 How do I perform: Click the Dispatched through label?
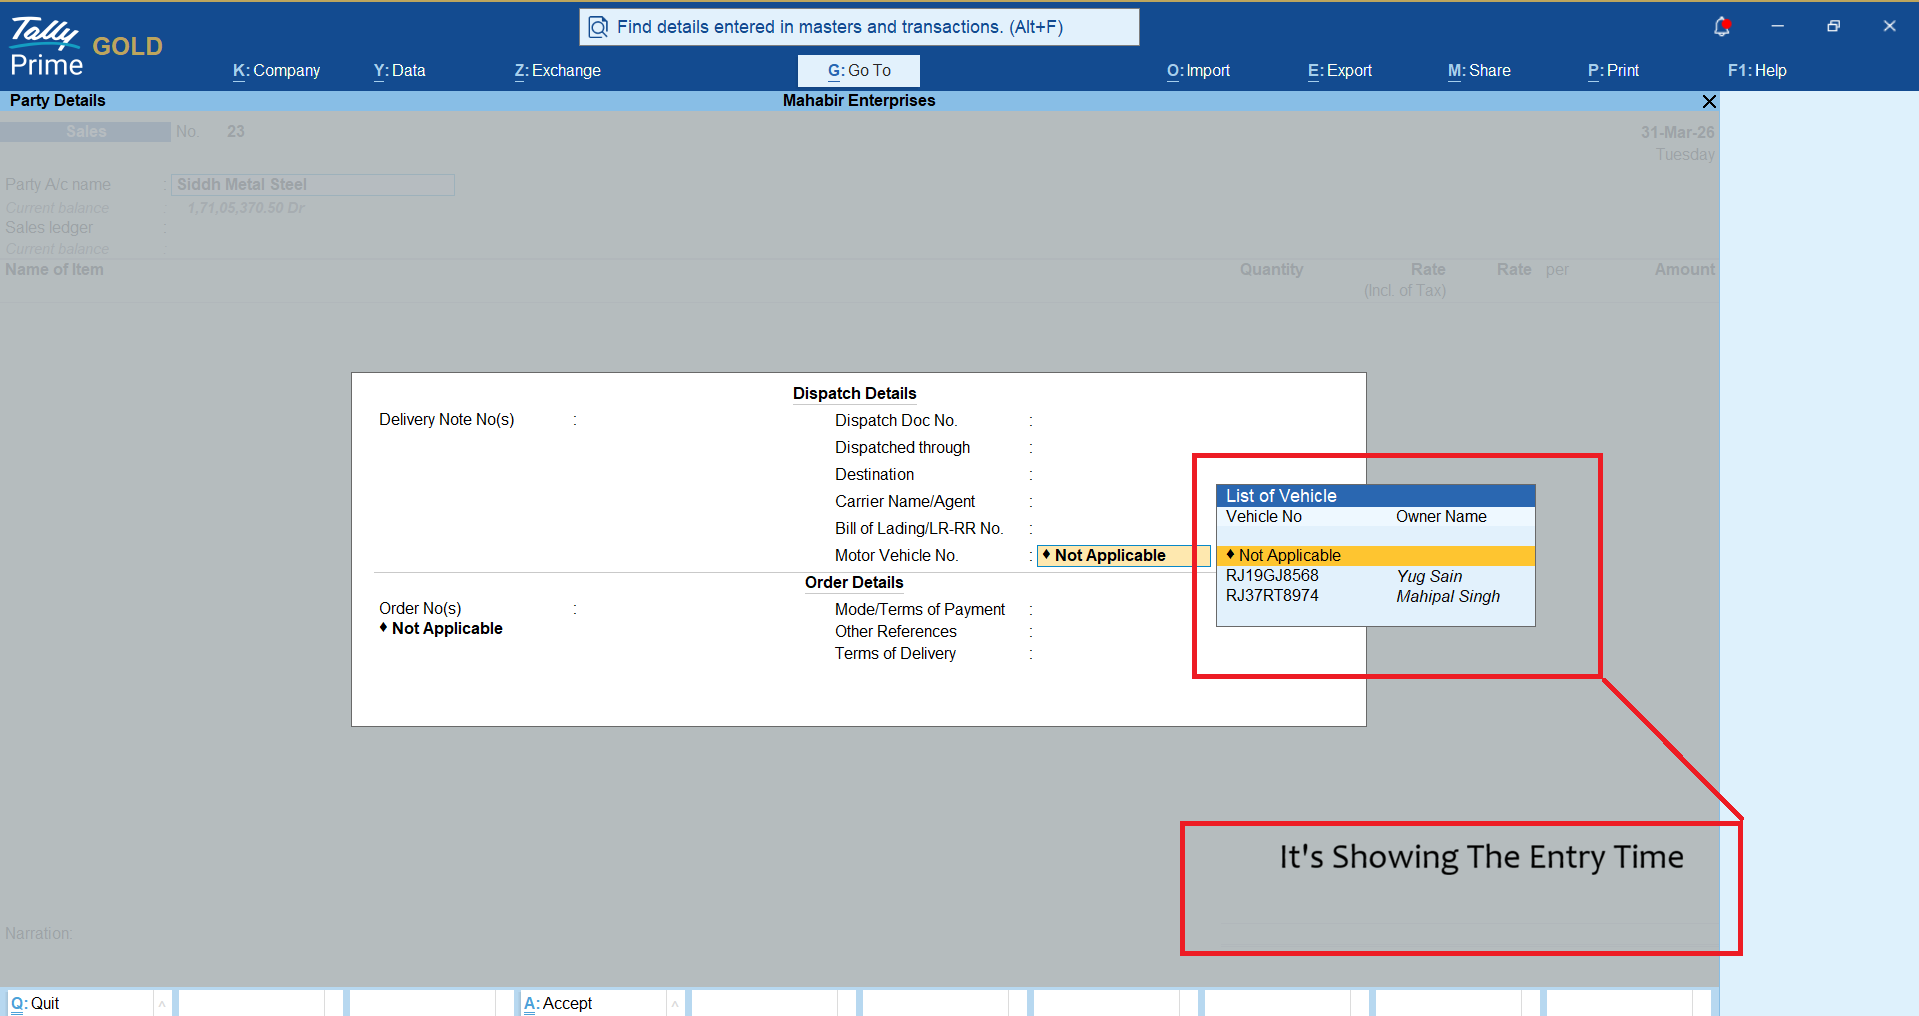coord(903,448)
